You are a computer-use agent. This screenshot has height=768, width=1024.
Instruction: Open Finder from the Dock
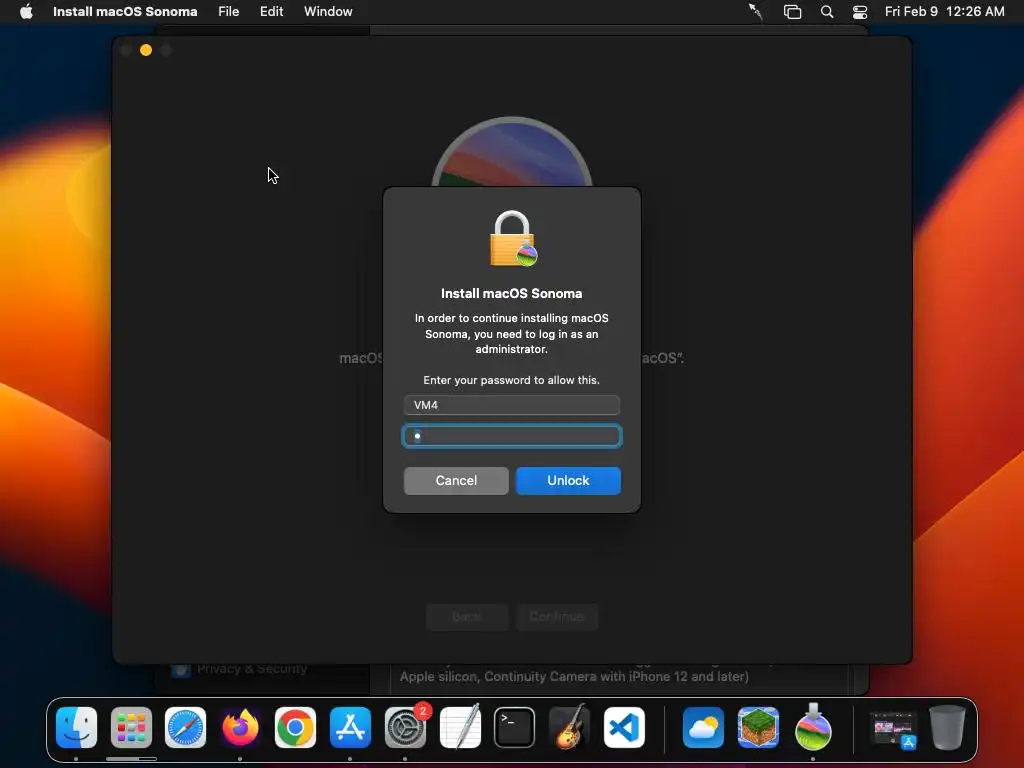[x=76, y=727]
